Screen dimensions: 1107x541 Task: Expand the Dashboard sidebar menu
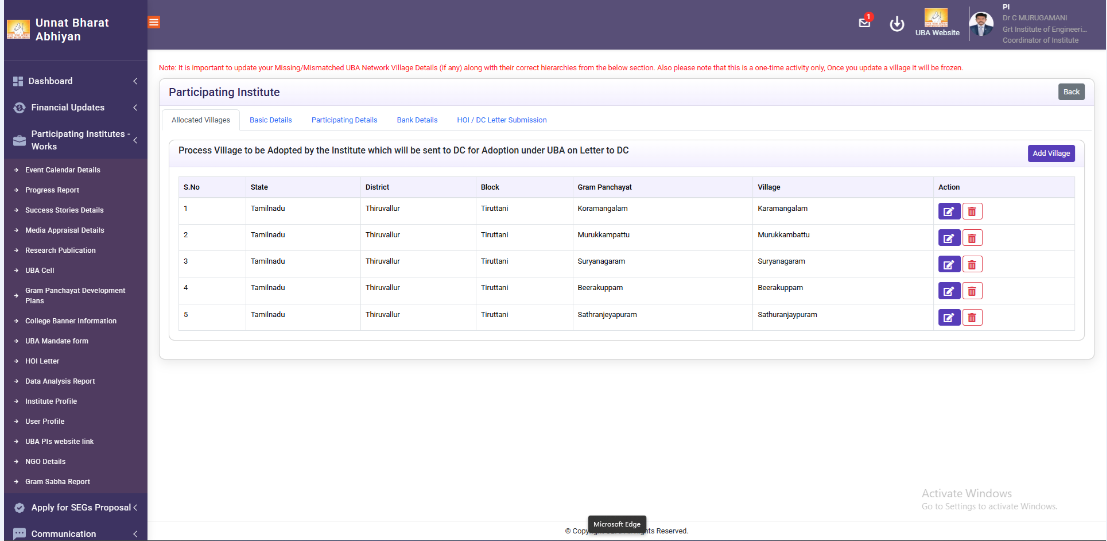pyautogui.click(x=72, y=81)
